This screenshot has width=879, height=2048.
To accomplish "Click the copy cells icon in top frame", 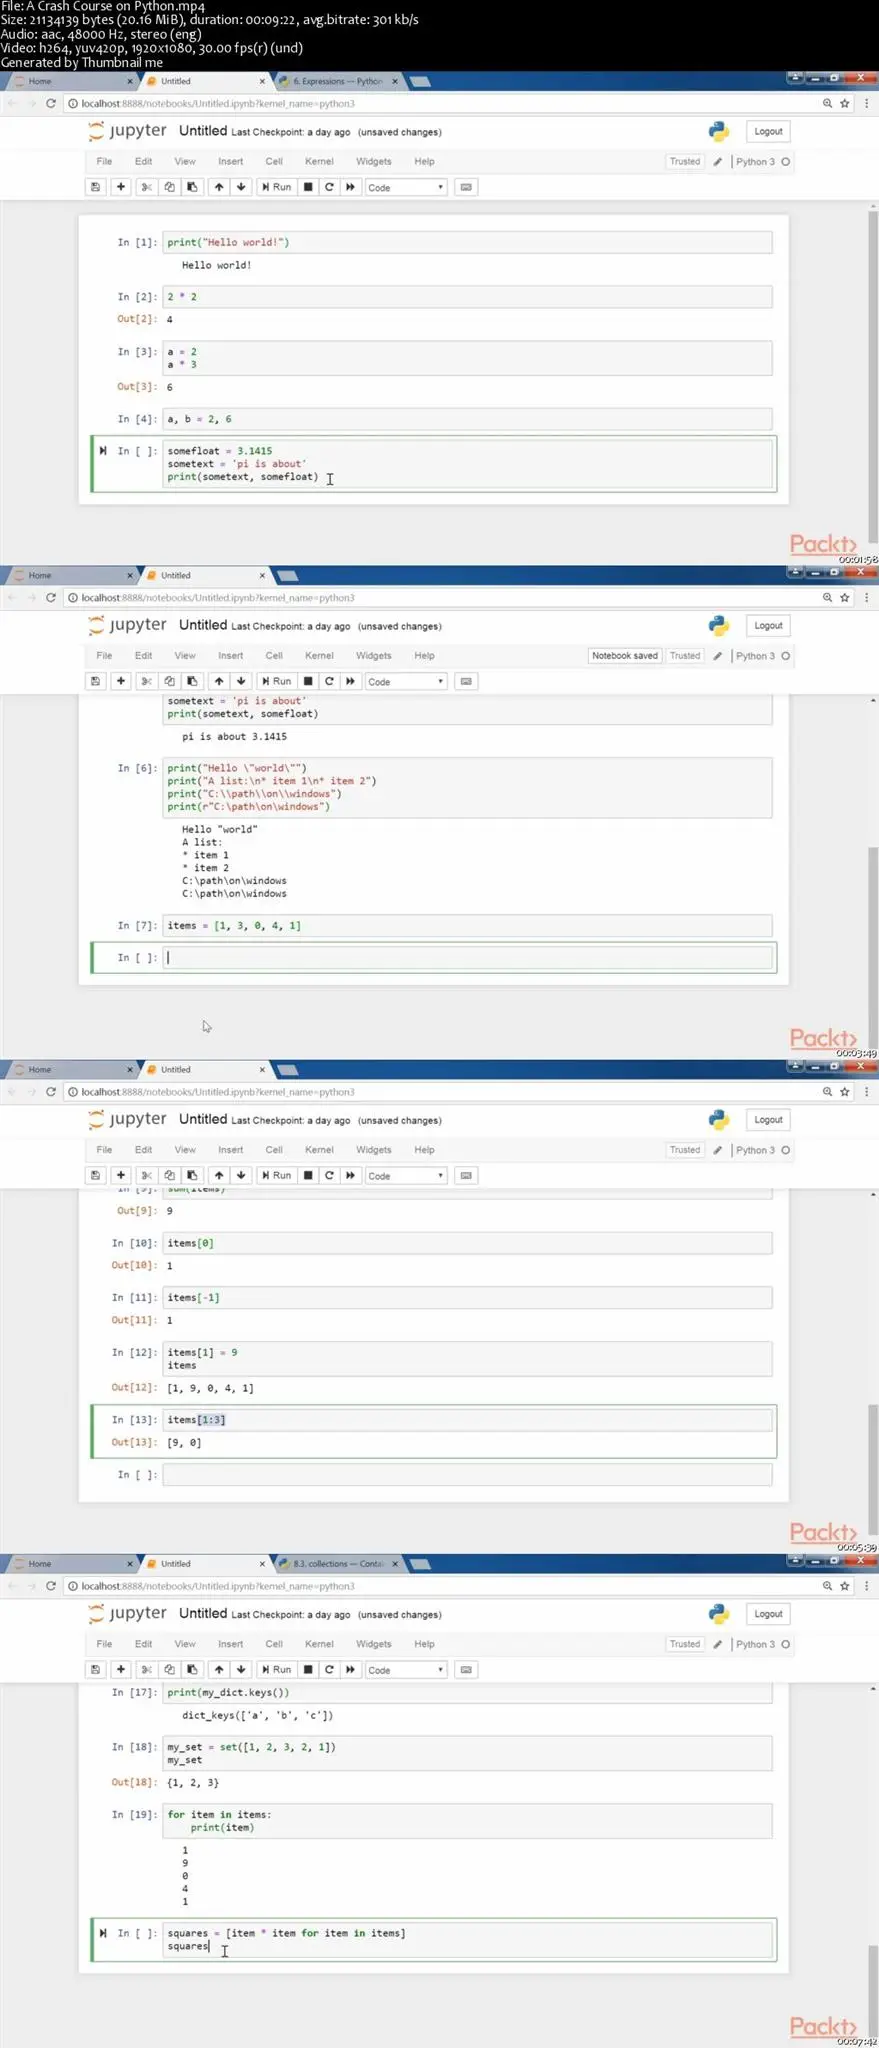I will click(169, 187).
